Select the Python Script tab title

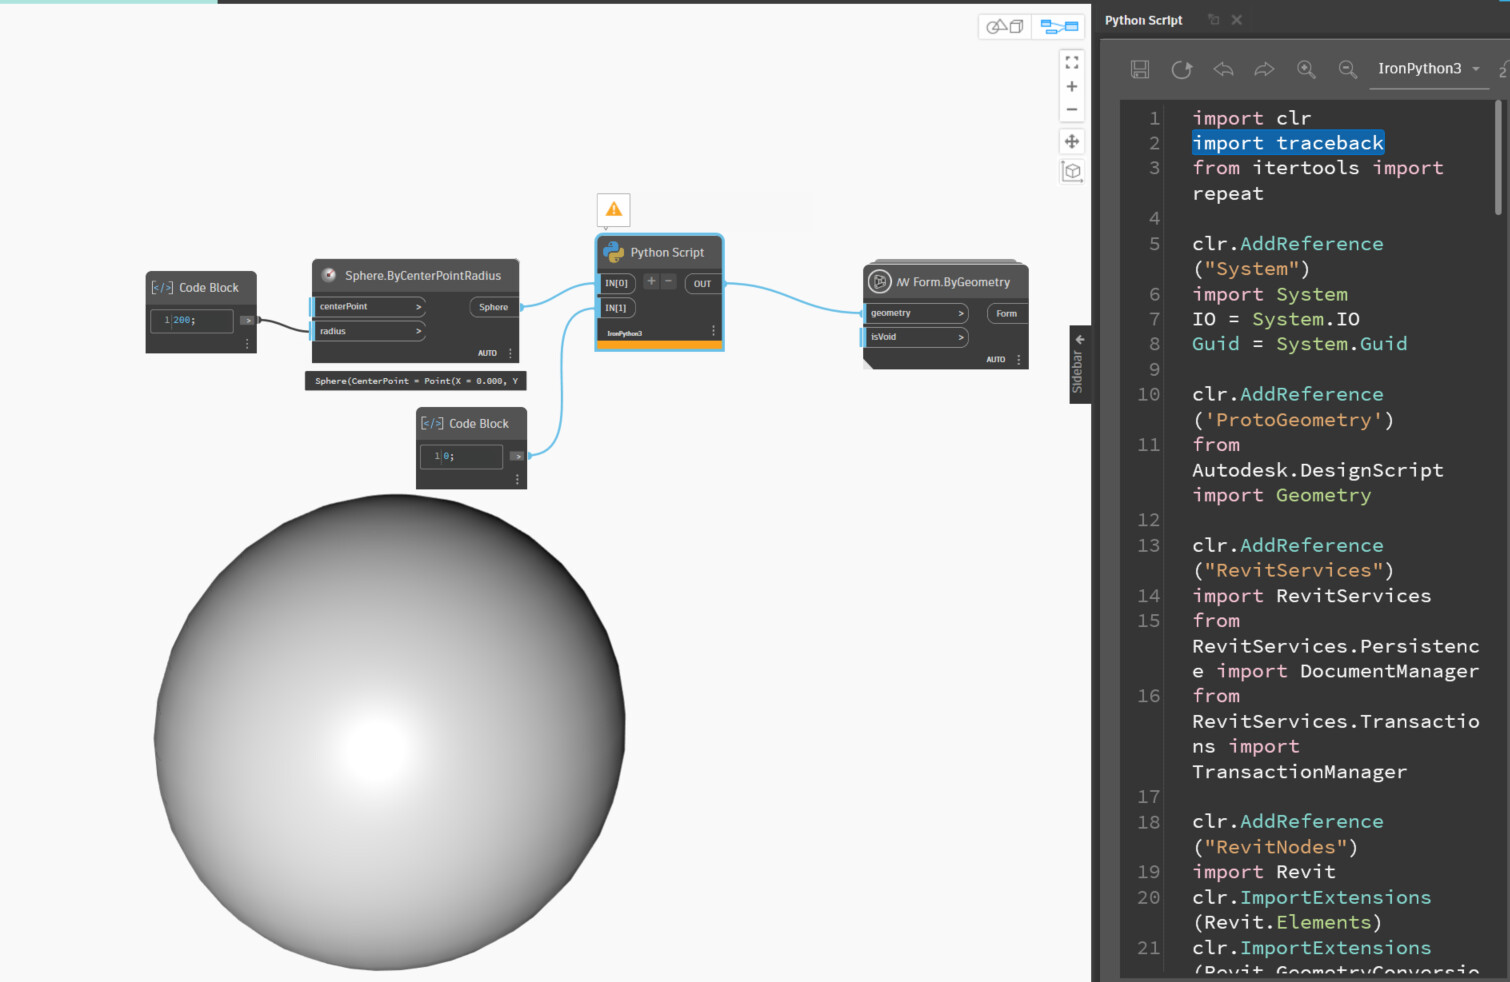[1143, 20]
